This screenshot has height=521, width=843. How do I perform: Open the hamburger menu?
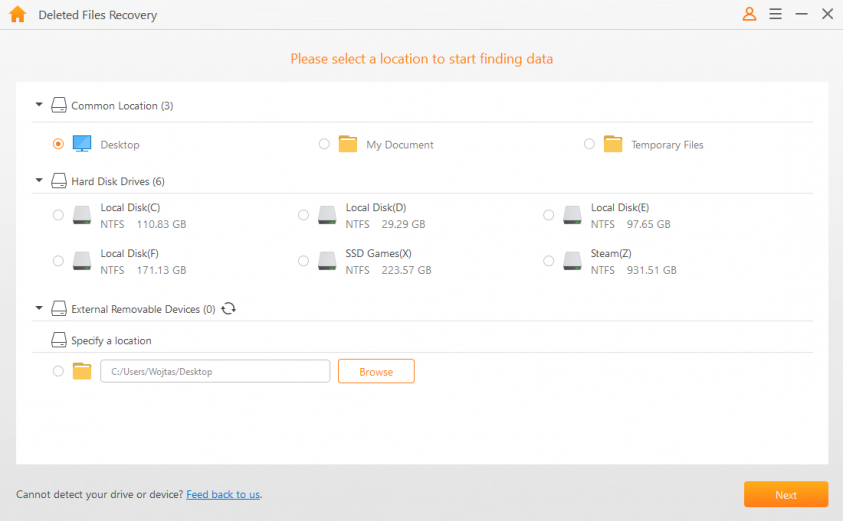coord(776,14)
